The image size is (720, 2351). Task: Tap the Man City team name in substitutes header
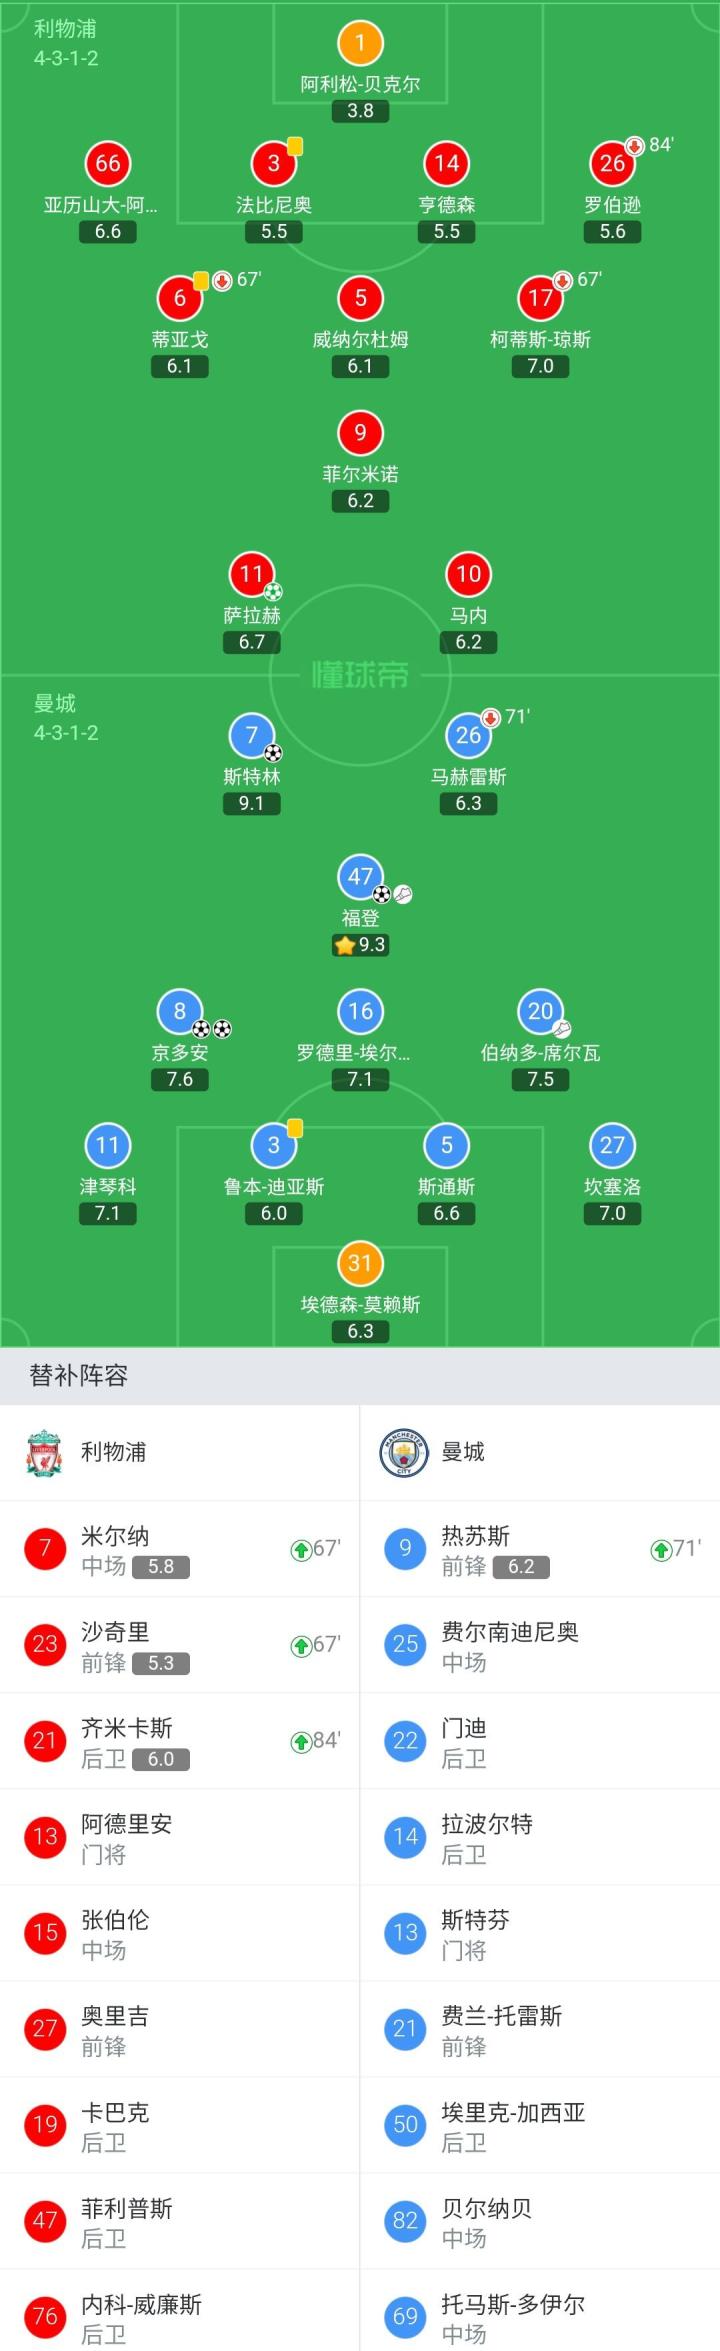[x=463, y=1452]
